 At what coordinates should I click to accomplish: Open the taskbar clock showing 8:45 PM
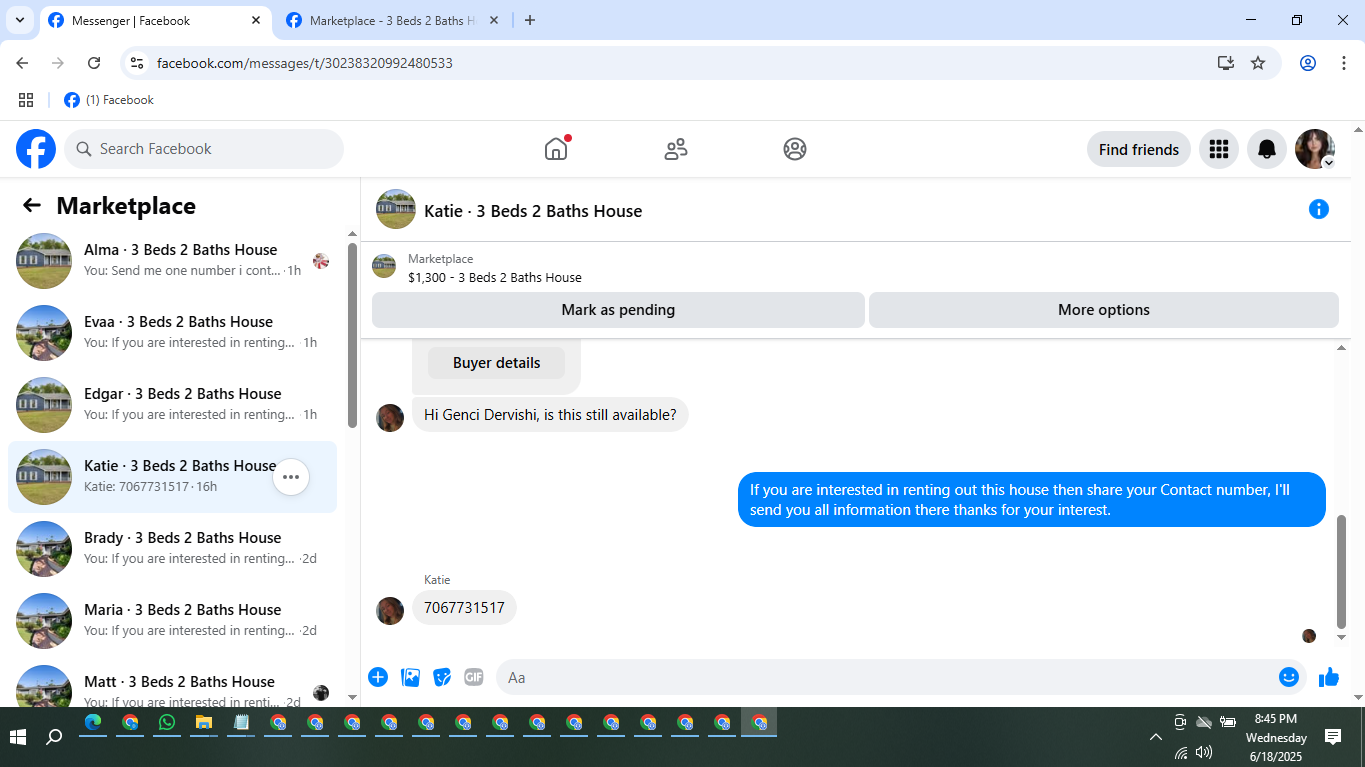1276,737
